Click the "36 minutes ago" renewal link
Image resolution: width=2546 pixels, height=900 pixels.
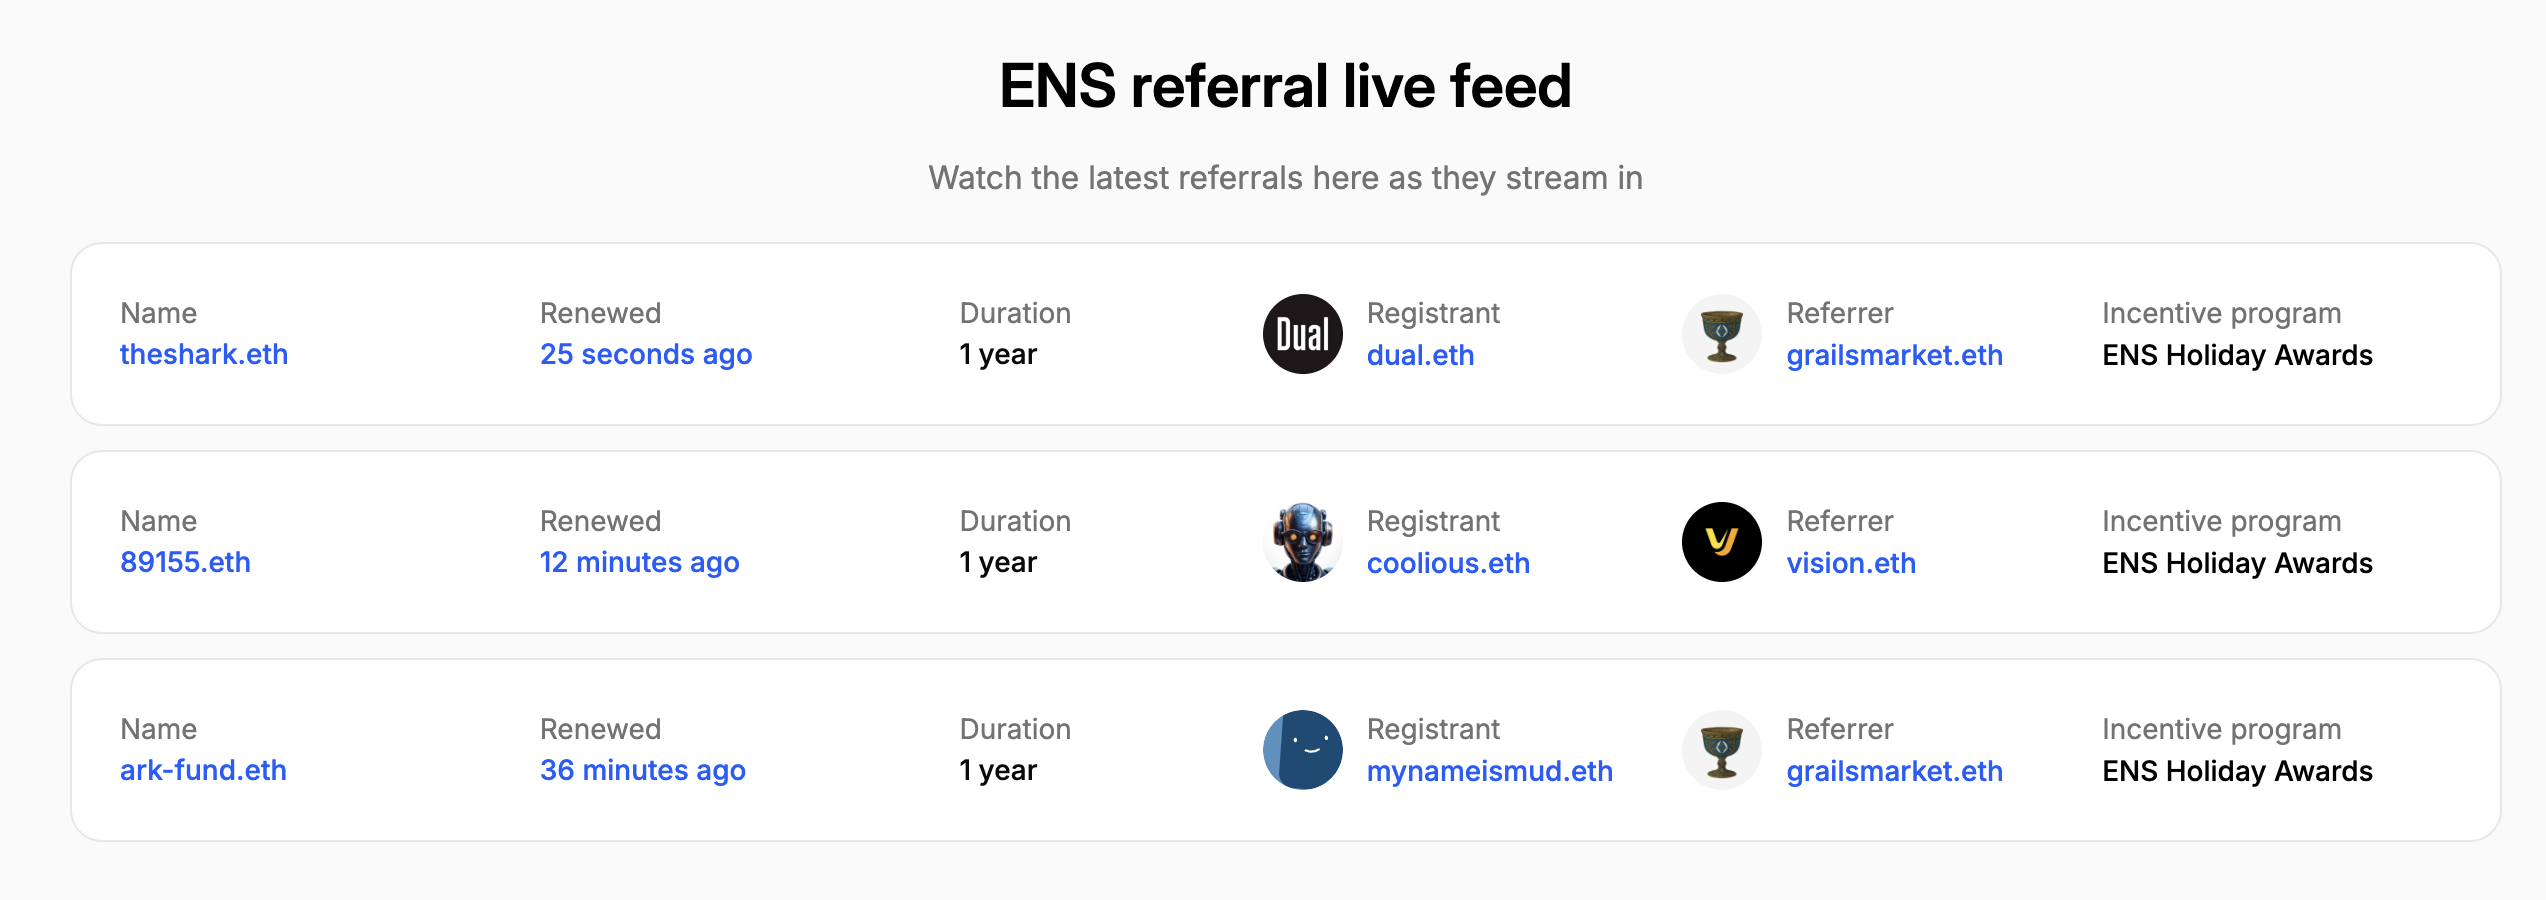pyautogui.click(x=642, y=771)
